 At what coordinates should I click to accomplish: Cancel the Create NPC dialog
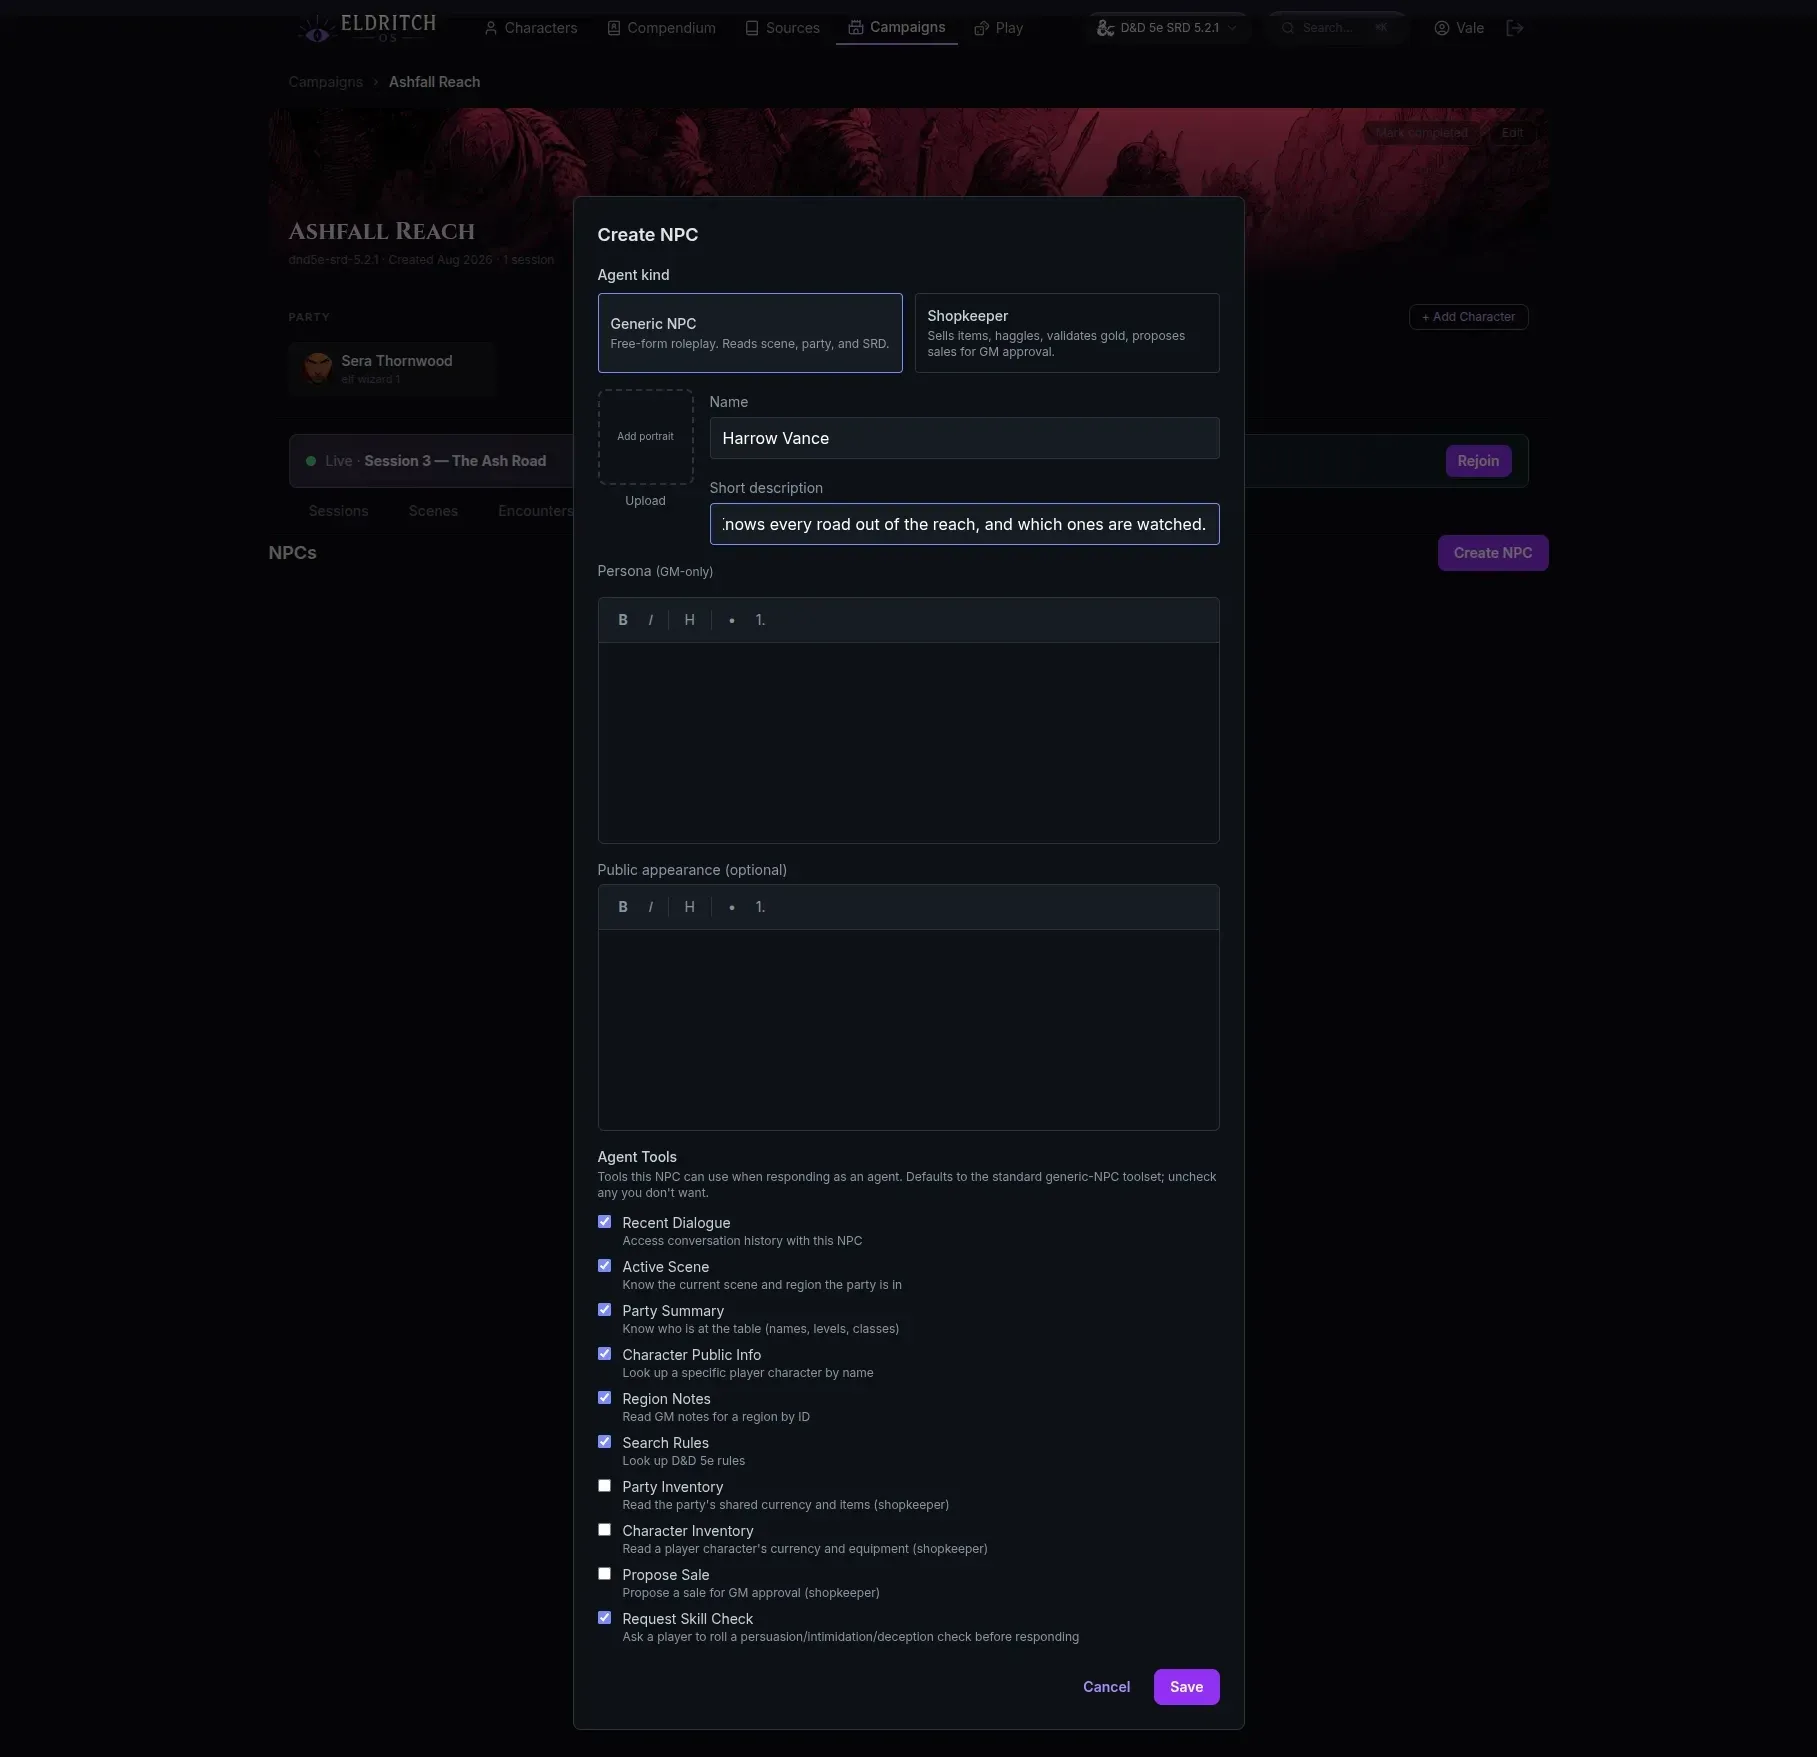[1106, 1687]
